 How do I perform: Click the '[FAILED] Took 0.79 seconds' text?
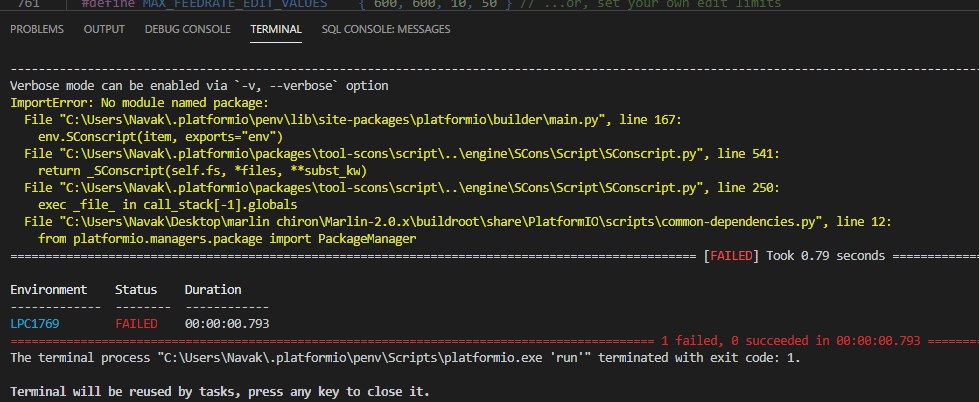[x=794, y=256]
